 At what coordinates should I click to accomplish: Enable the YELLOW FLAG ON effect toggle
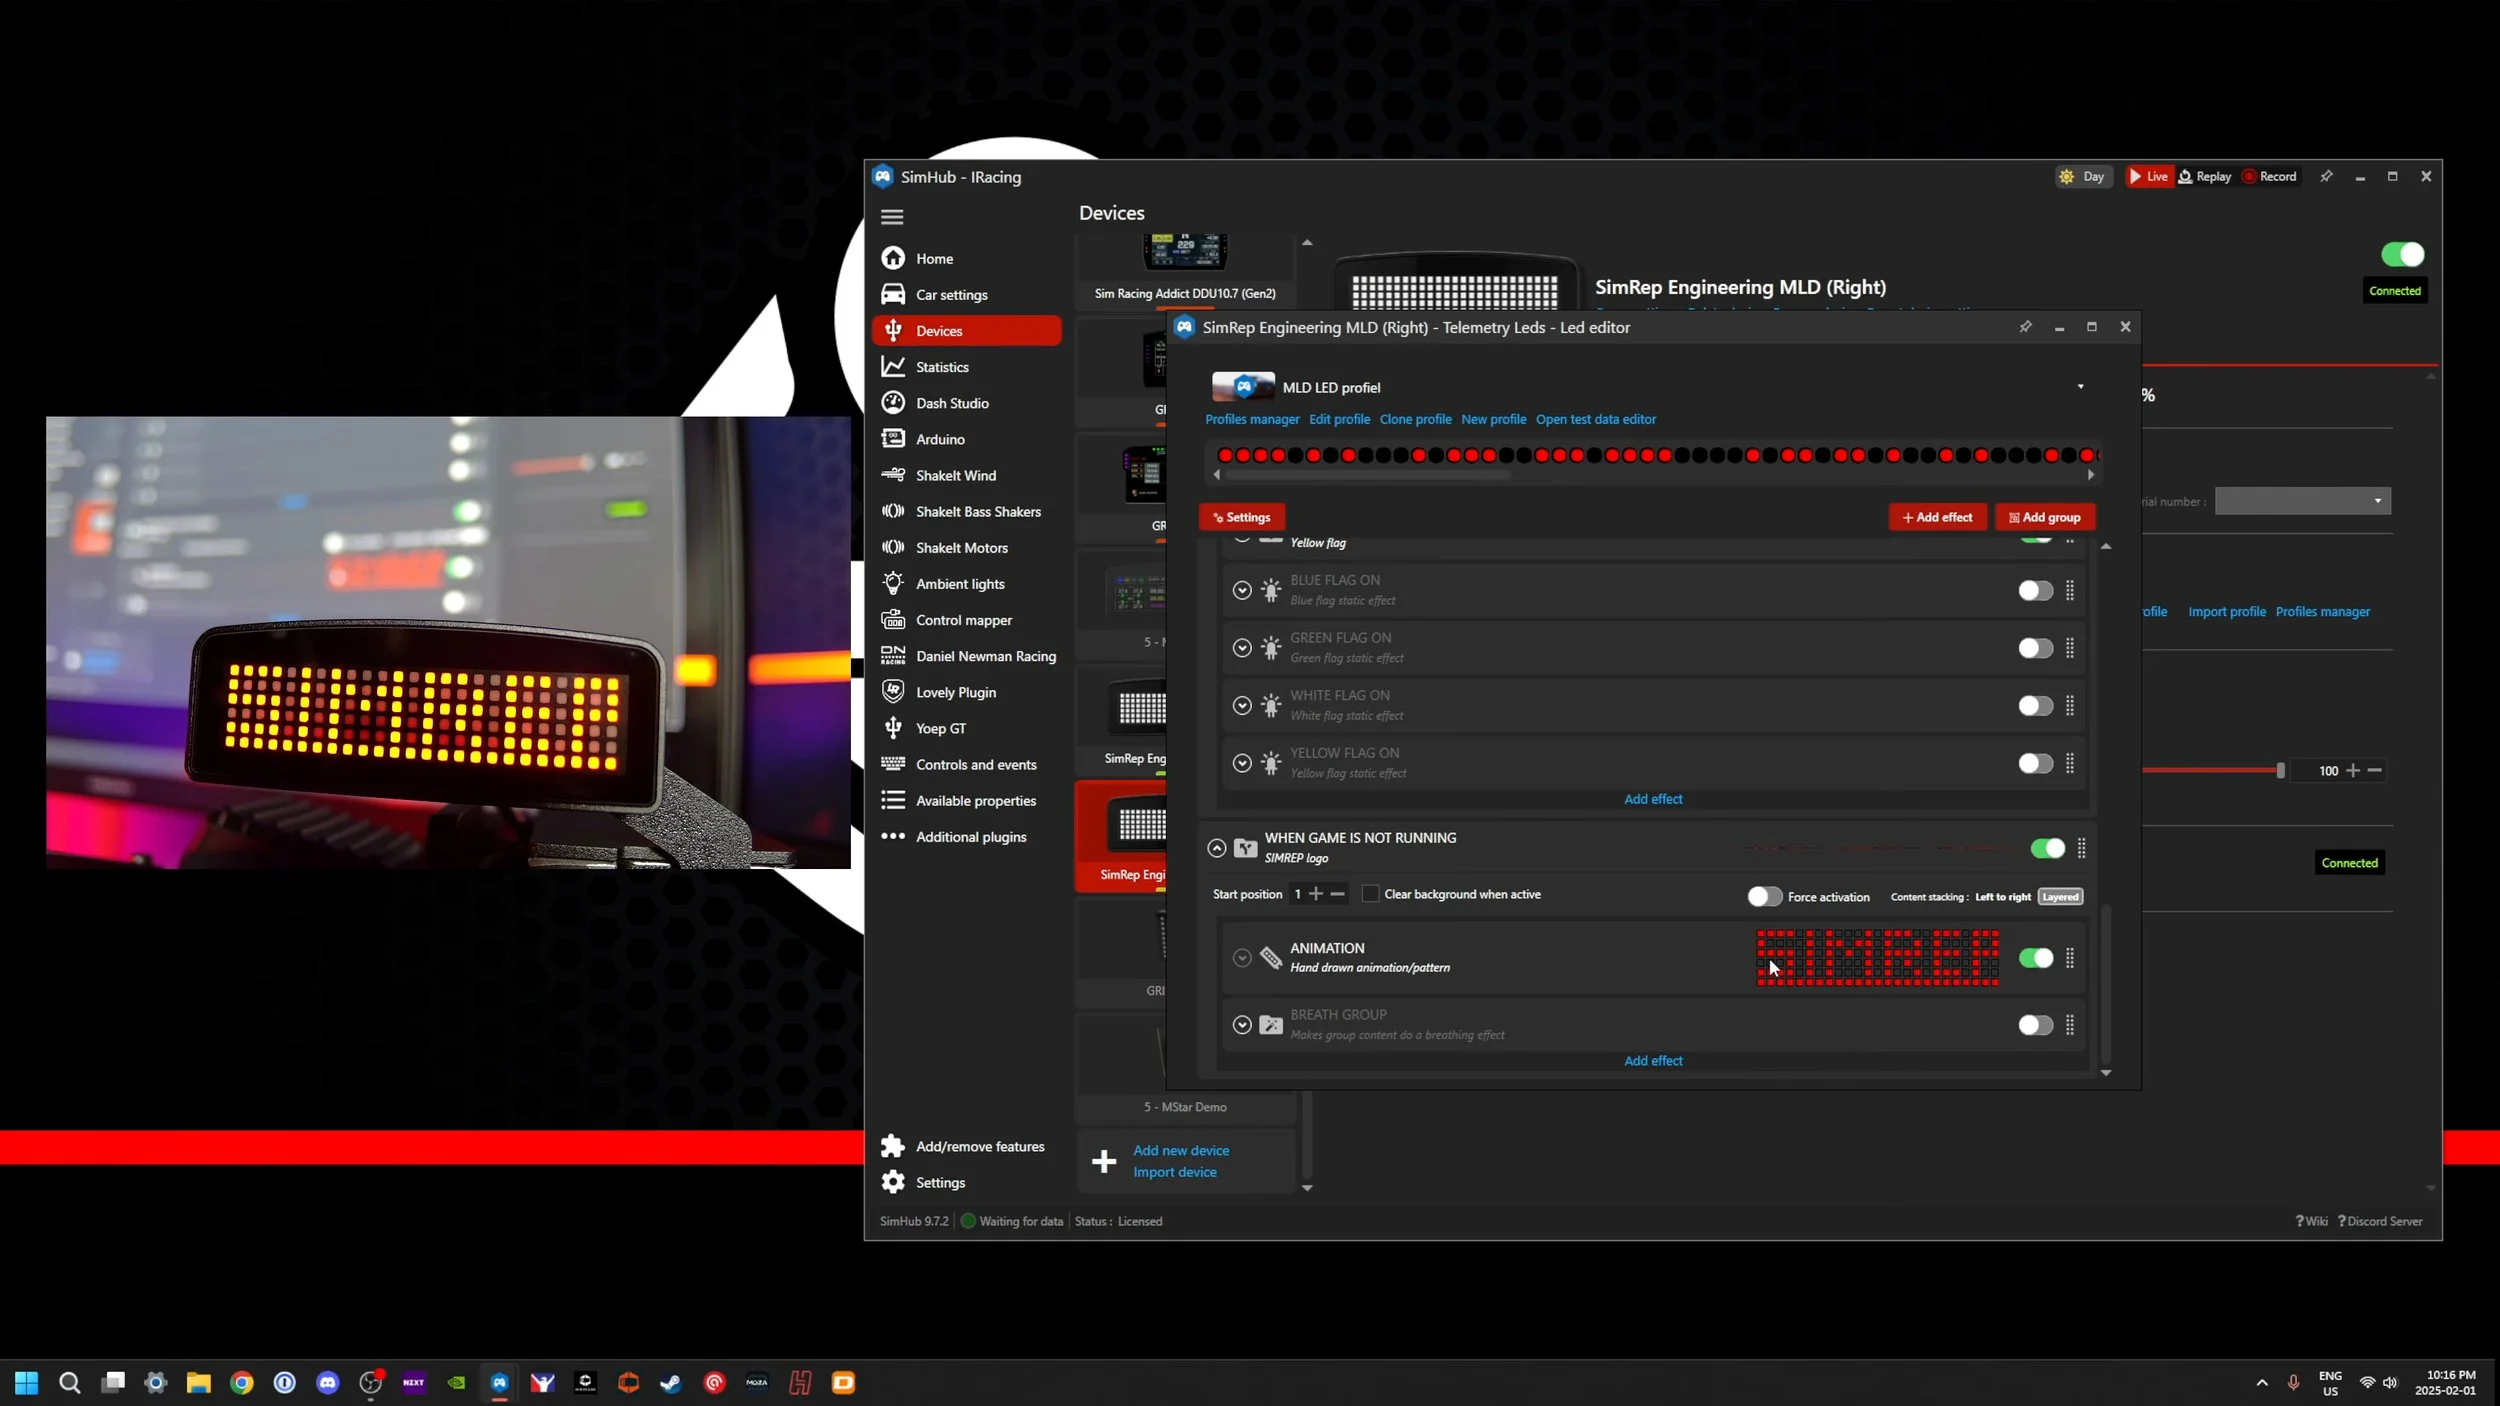click(2035, 764)
